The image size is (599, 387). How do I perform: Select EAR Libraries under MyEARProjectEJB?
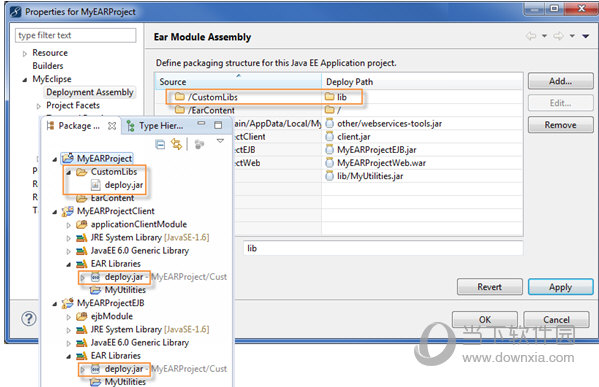point(116,356)
